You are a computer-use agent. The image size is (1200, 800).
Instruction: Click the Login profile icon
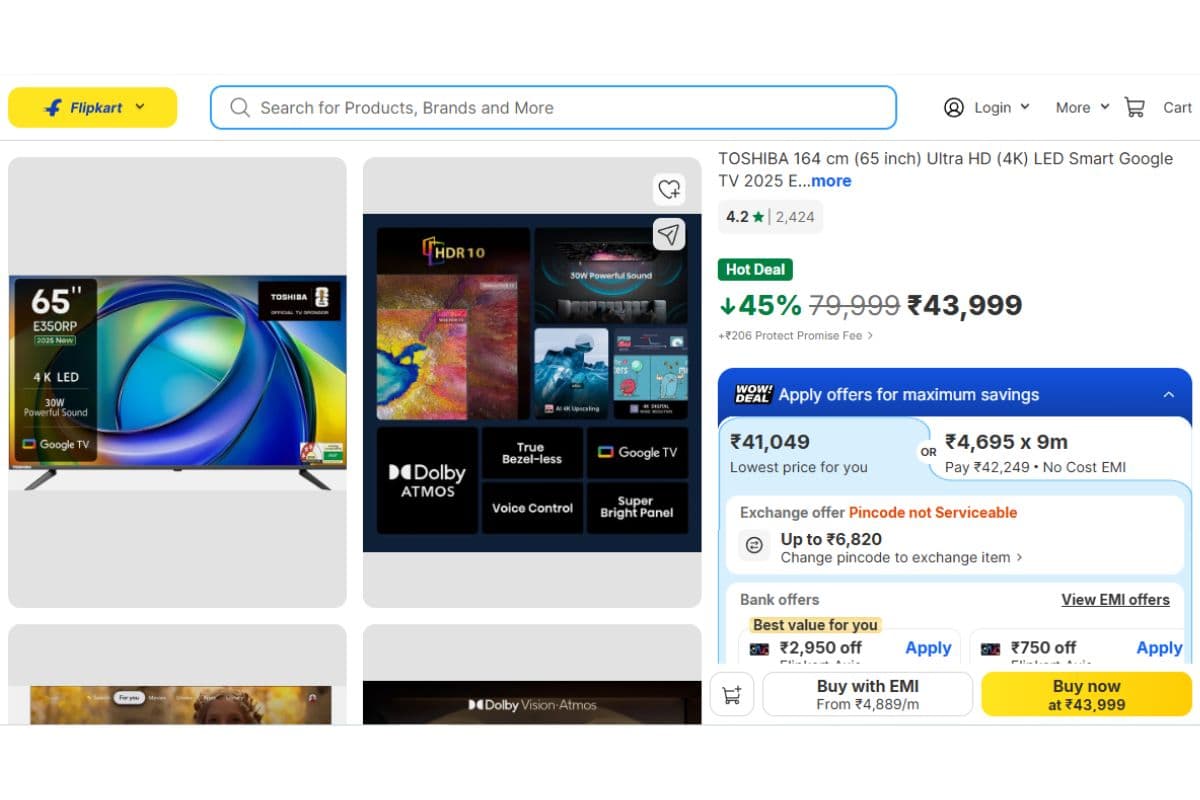tap(954, 107)
